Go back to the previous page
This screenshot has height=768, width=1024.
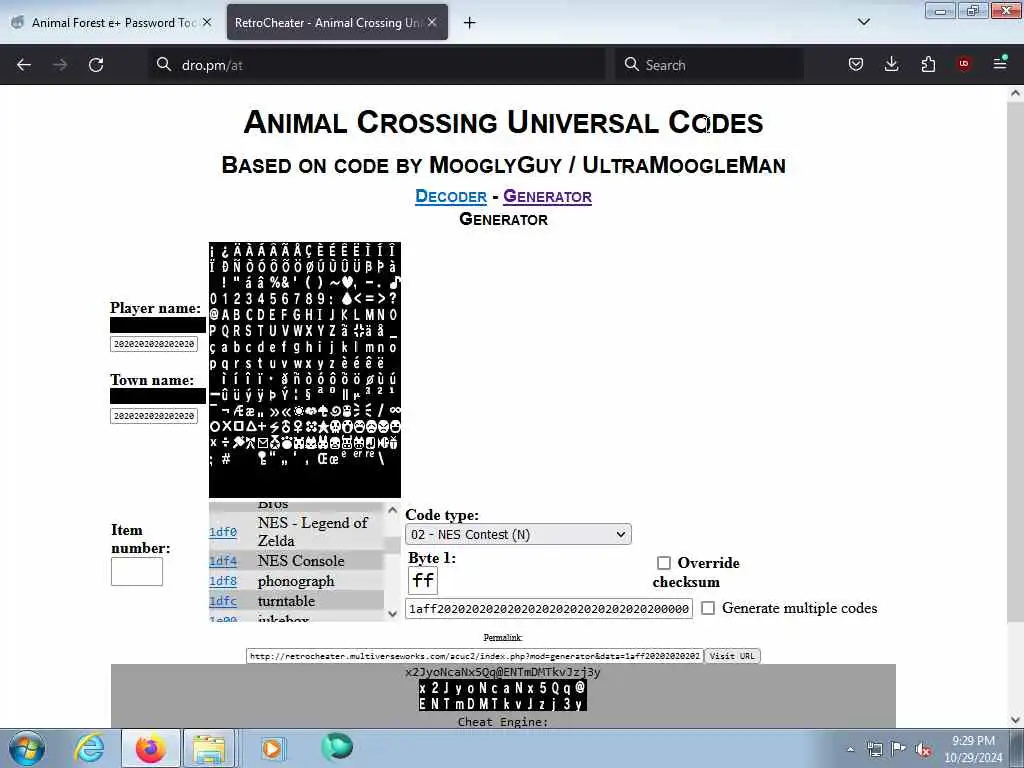pos(24,65)
